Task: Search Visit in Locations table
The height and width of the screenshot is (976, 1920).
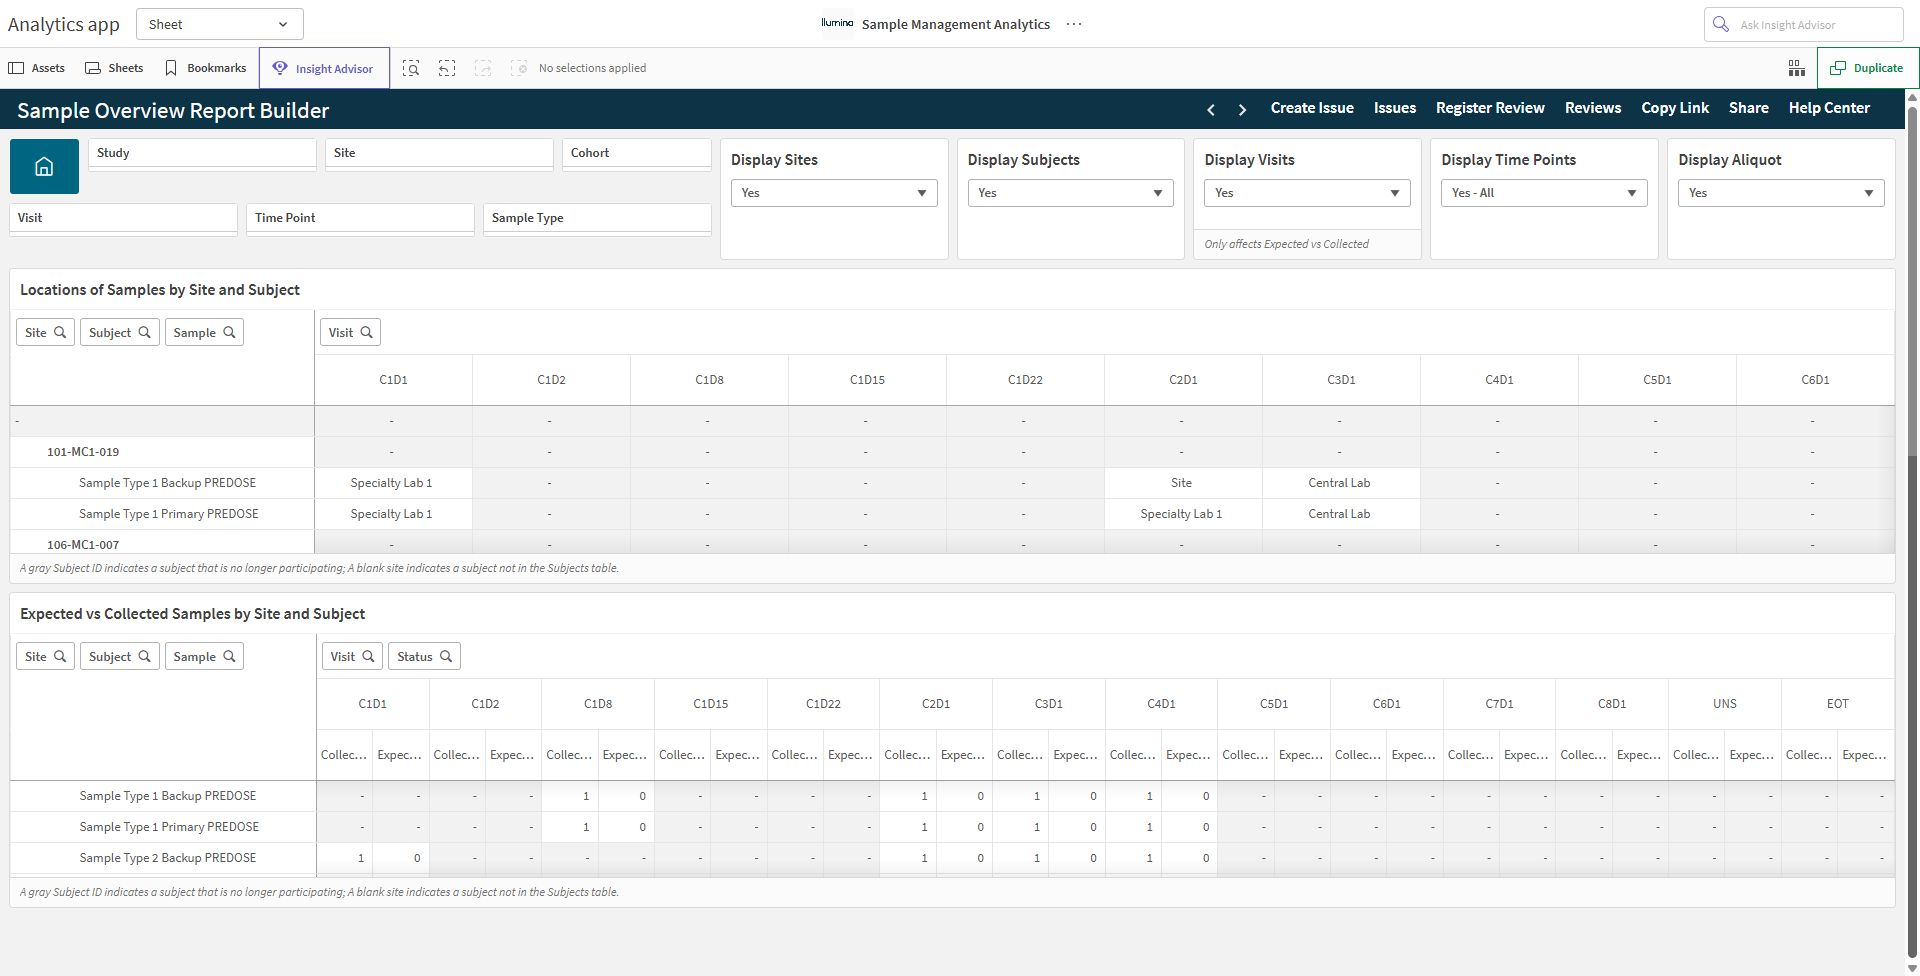Action: click(x=350, y=332)
